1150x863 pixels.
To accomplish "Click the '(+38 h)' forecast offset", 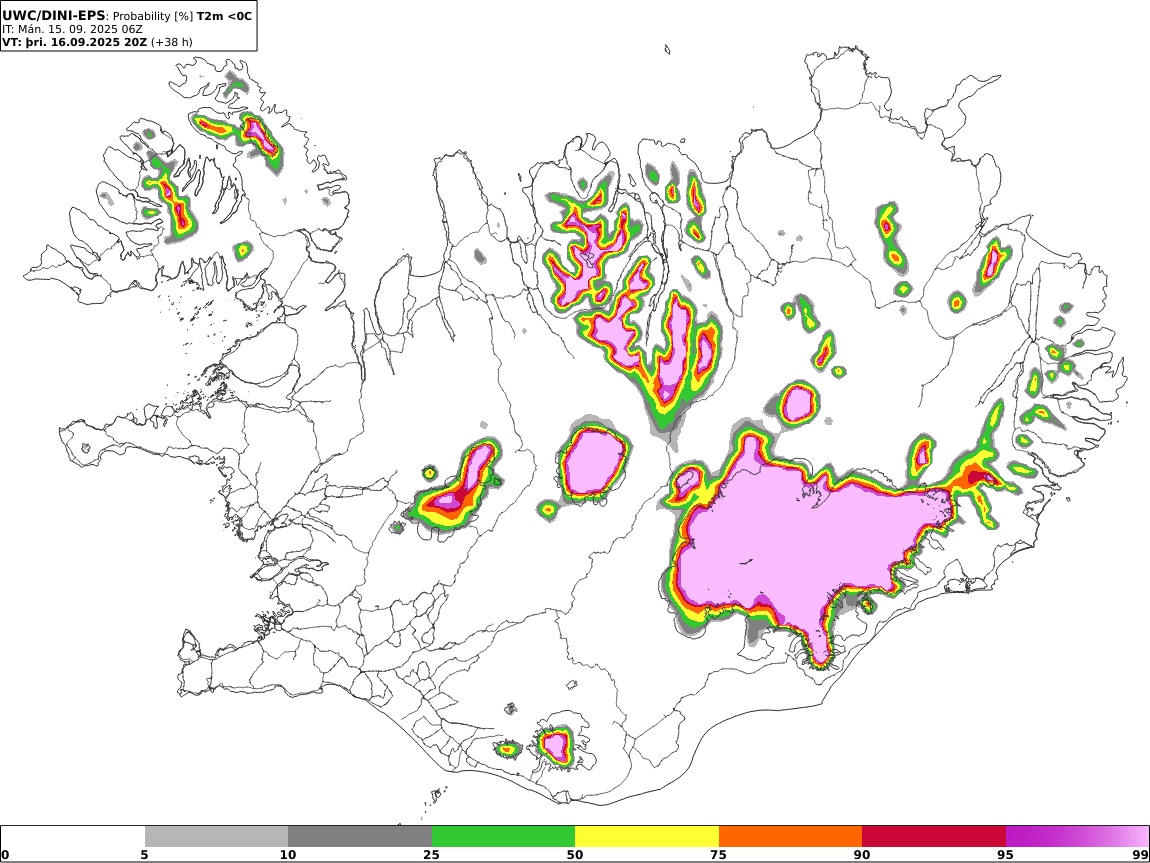I will click(x=172, y=42).
